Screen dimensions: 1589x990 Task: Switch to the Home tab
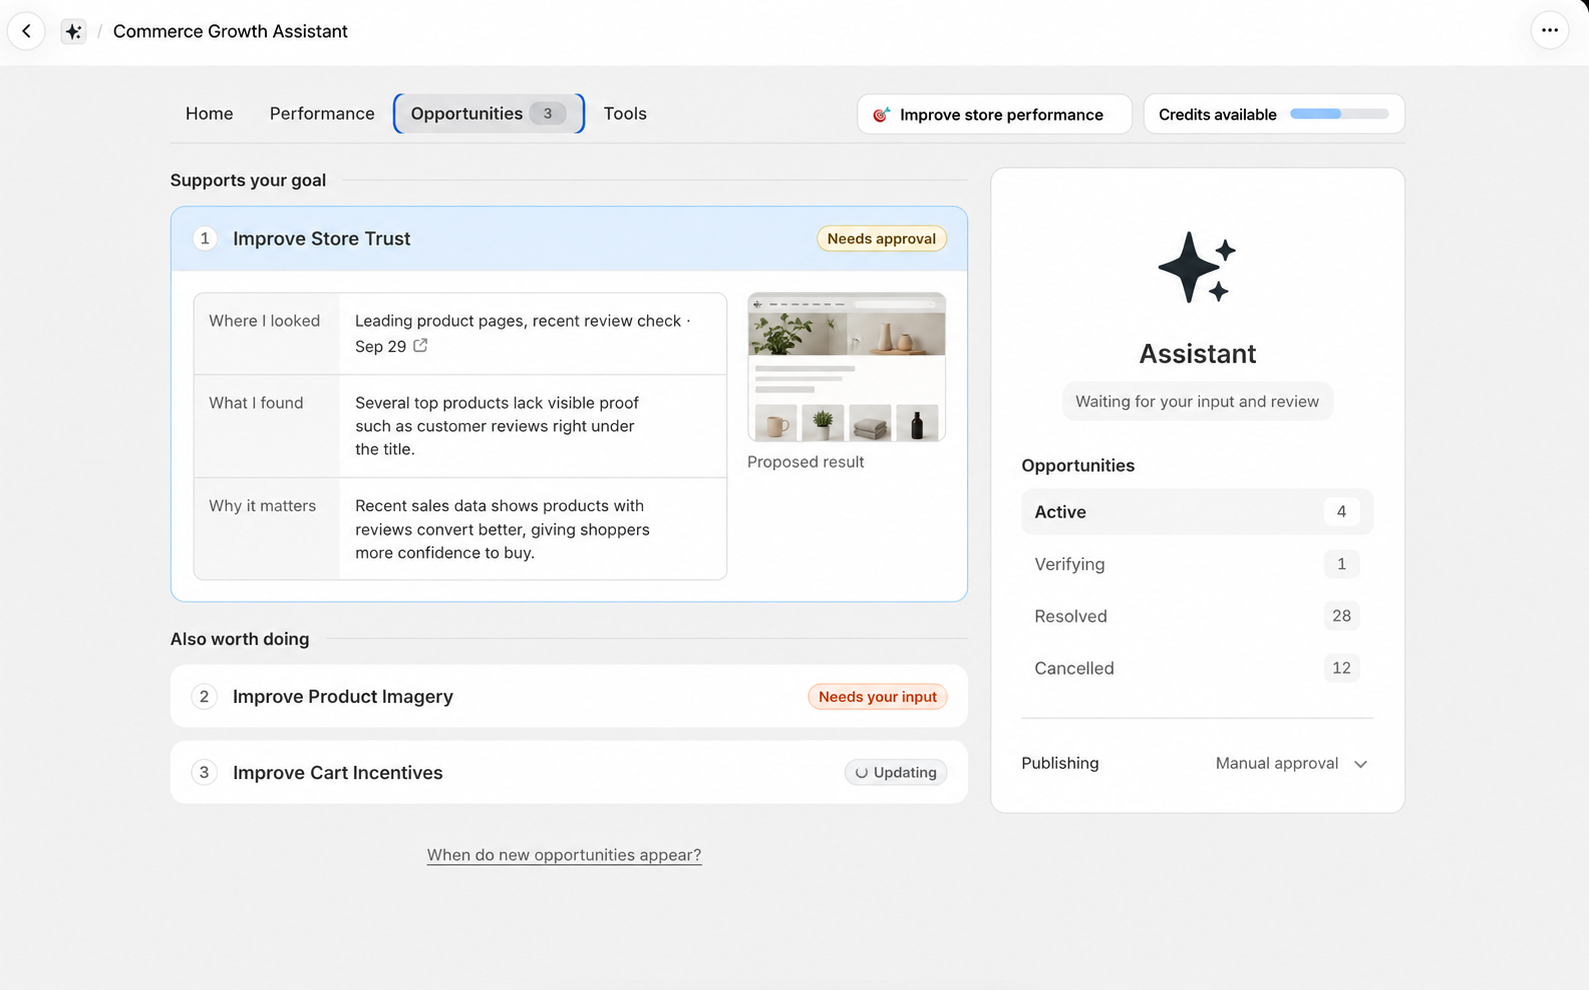[209, 114]
